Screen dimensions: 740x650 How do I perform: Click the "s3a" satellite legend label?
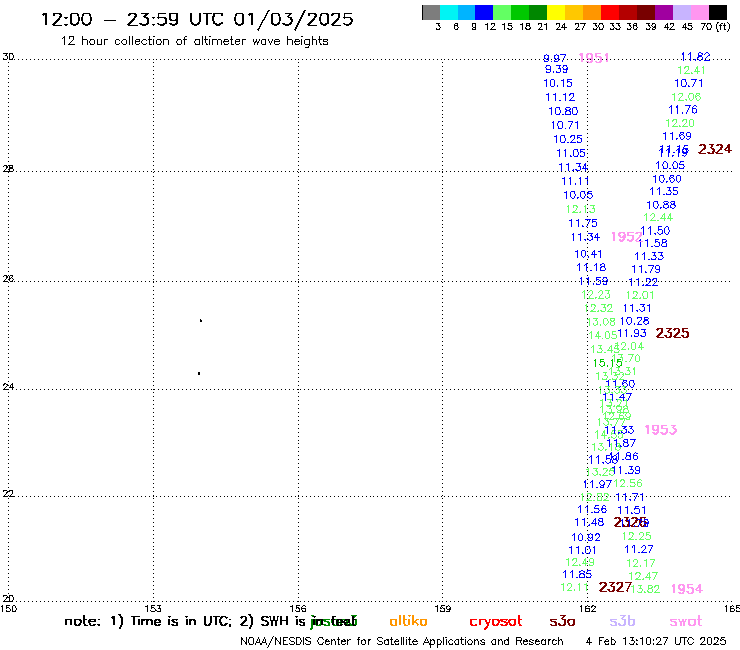[x=562, y=622]
